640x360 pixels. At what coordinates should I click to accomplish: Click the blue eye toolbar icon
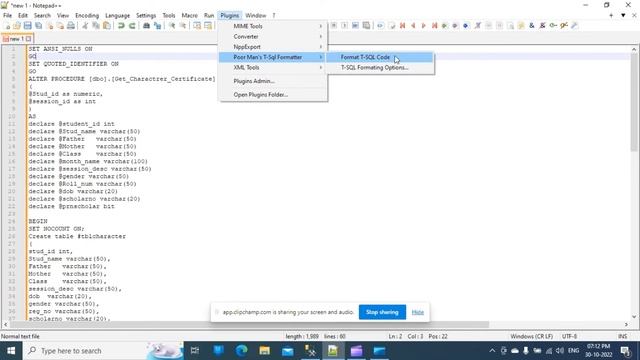pos(380,26)
